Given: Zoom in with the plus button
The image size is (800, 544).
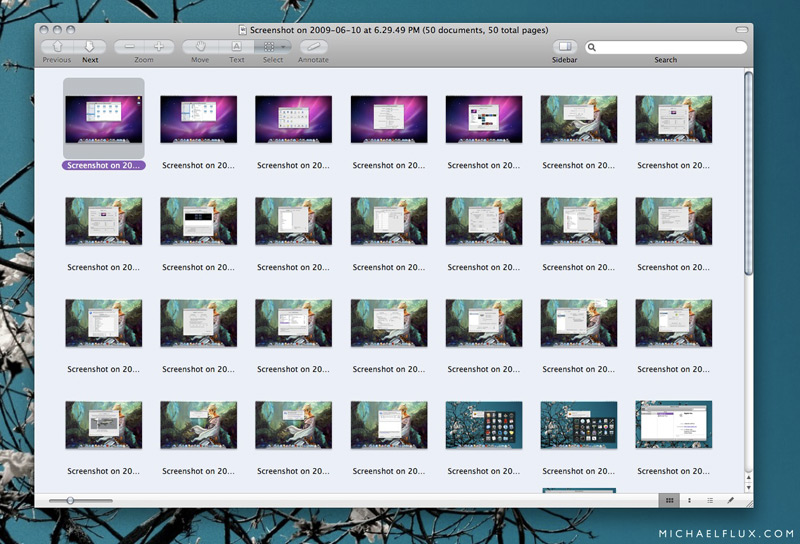Looking at the screenshot, I should [159, 47].
